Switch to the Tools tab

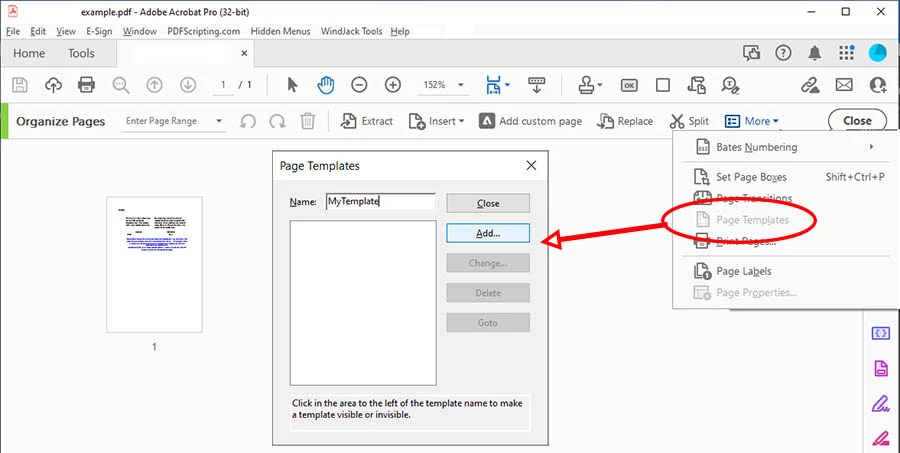coord(81,53)
